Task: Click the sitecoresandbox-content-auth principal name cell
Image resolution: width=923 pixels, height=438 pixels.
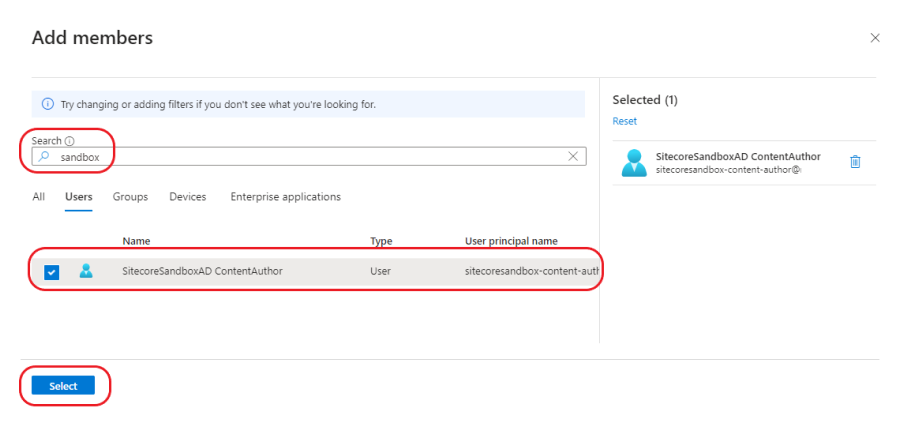Action: tap(532, 271)
